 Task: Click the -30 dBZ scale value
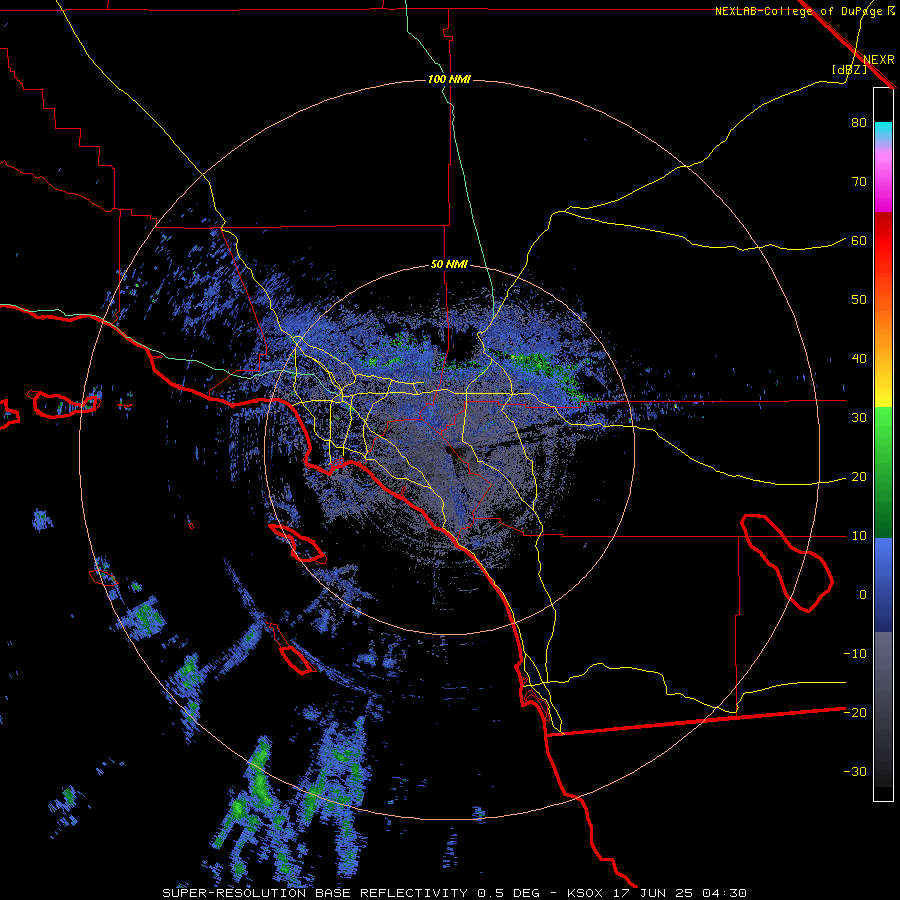tap(855, 772)
